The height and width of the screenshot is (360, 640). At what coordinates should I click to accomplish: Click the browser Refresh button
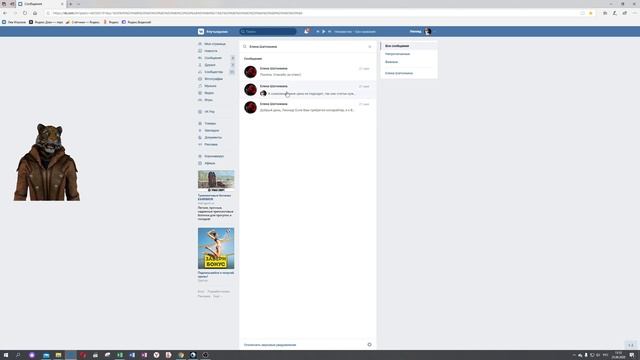25,13
